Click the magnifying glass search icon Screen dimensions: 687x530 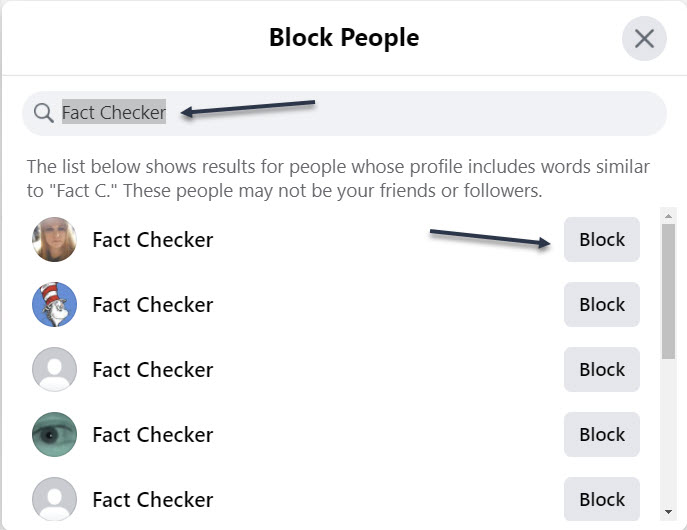tap(43, 113)
